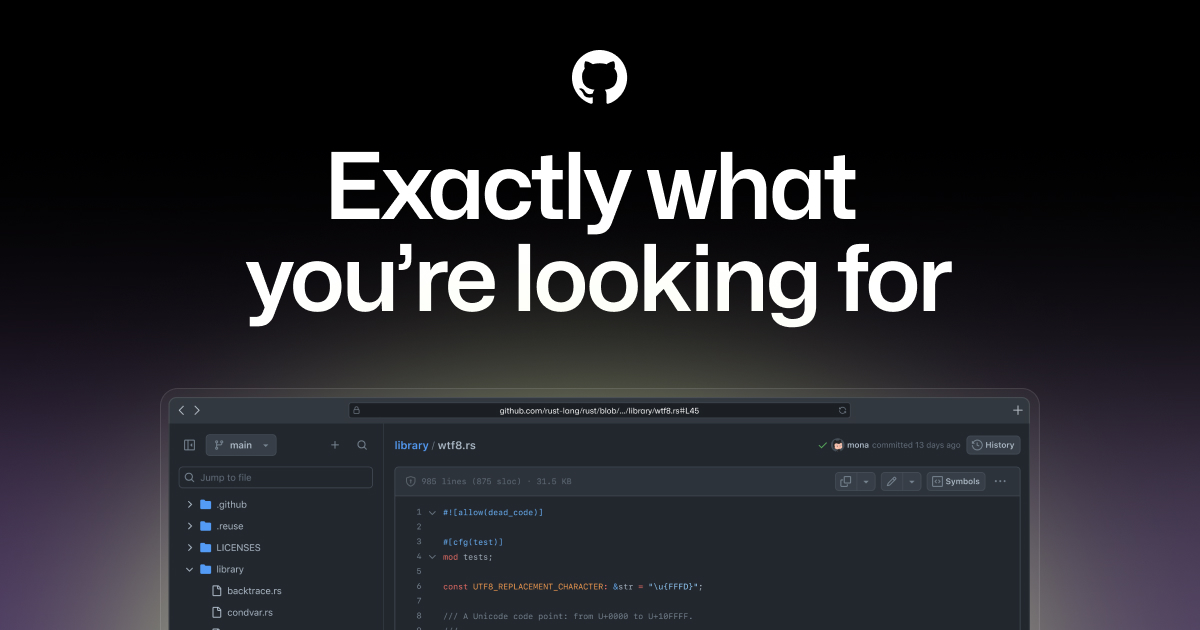
Task: Open the Symbols panel button
Action: click(956, 481)
